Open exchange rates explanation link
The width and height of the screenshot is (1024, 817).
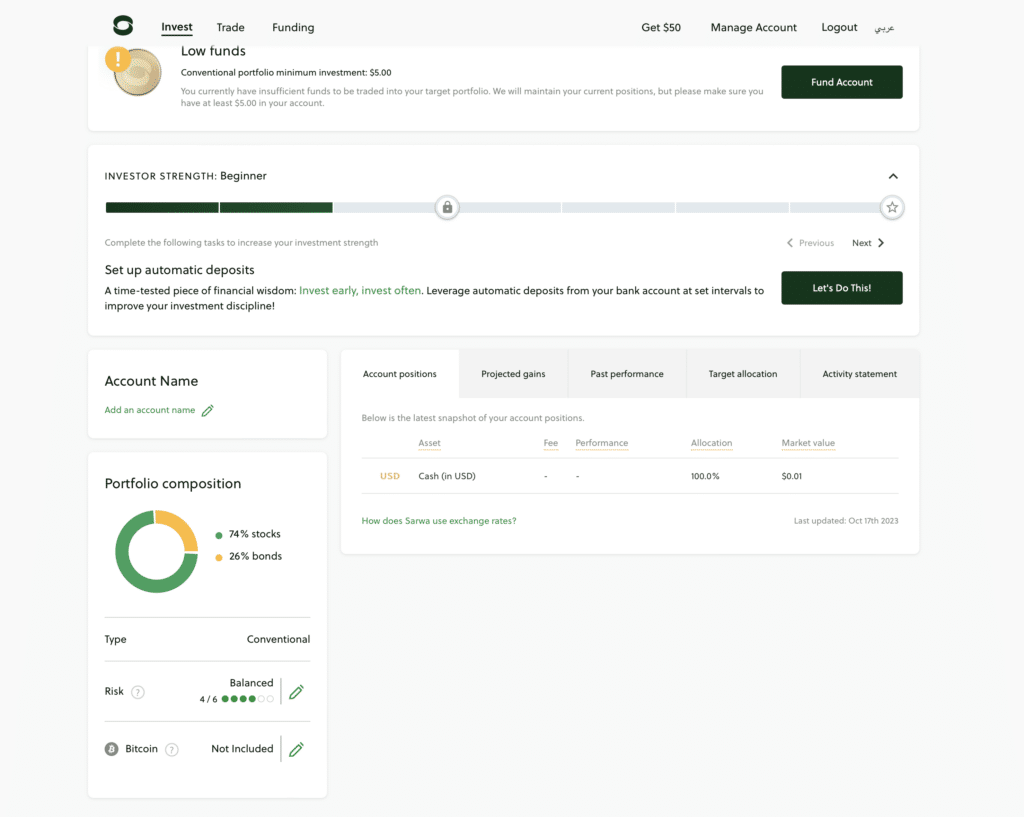439,521
